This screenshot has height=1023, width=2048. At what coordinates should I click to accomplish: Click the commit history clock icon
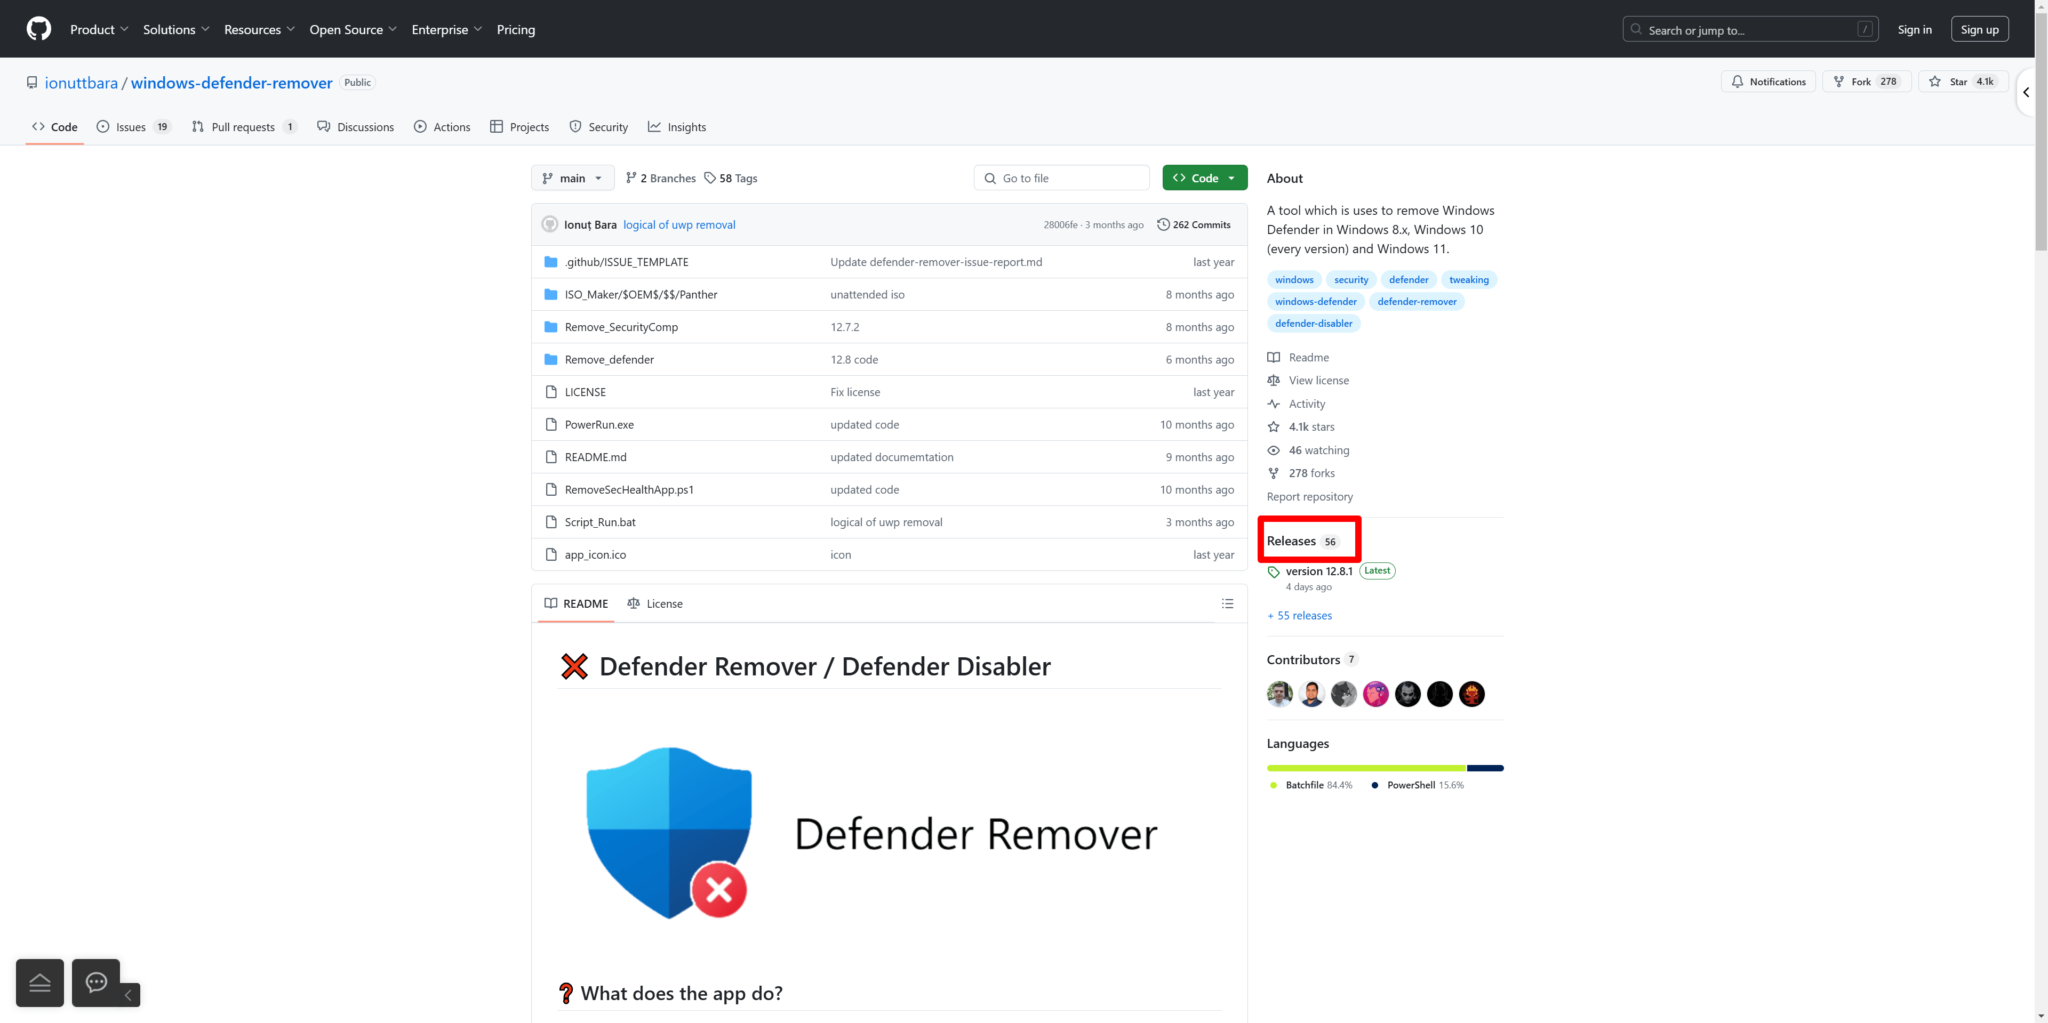(x=1162, y=224)
